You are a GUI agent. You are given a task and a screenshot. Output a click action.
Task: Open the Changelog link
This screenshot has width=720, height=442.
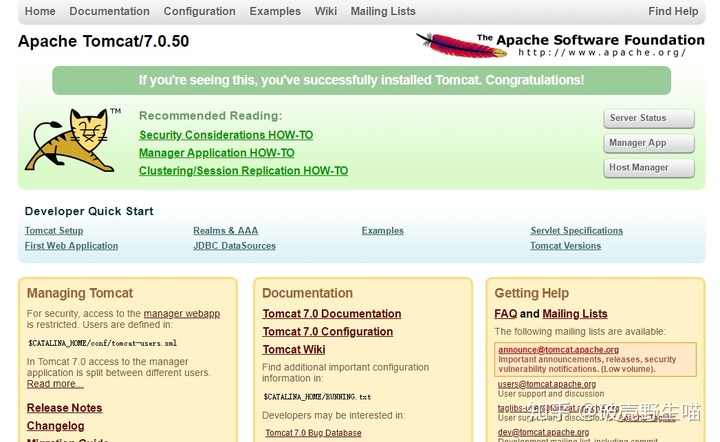tap(56, 425)
